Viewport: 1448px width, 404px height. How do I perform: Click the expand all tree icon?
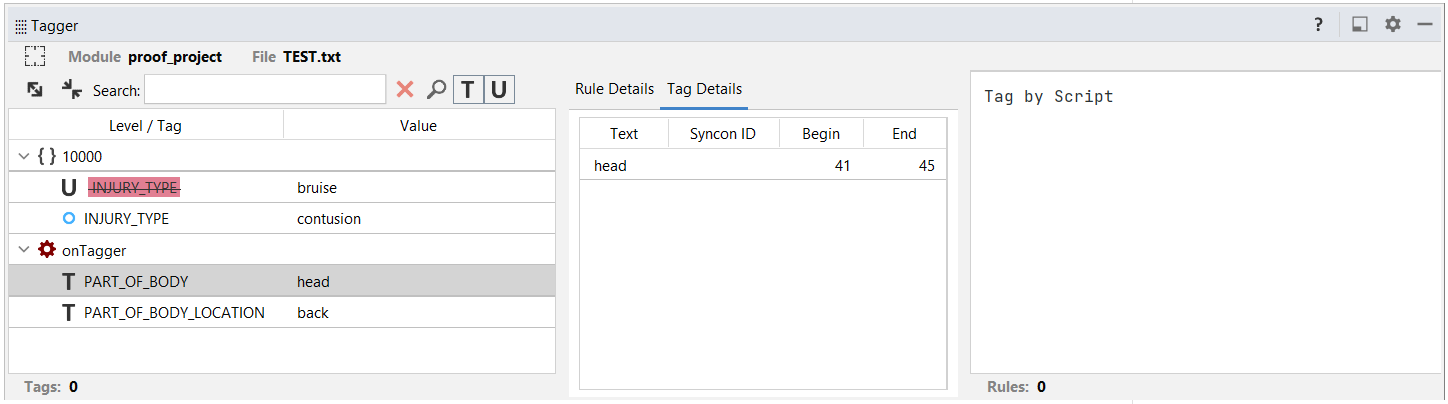point(35,90)
